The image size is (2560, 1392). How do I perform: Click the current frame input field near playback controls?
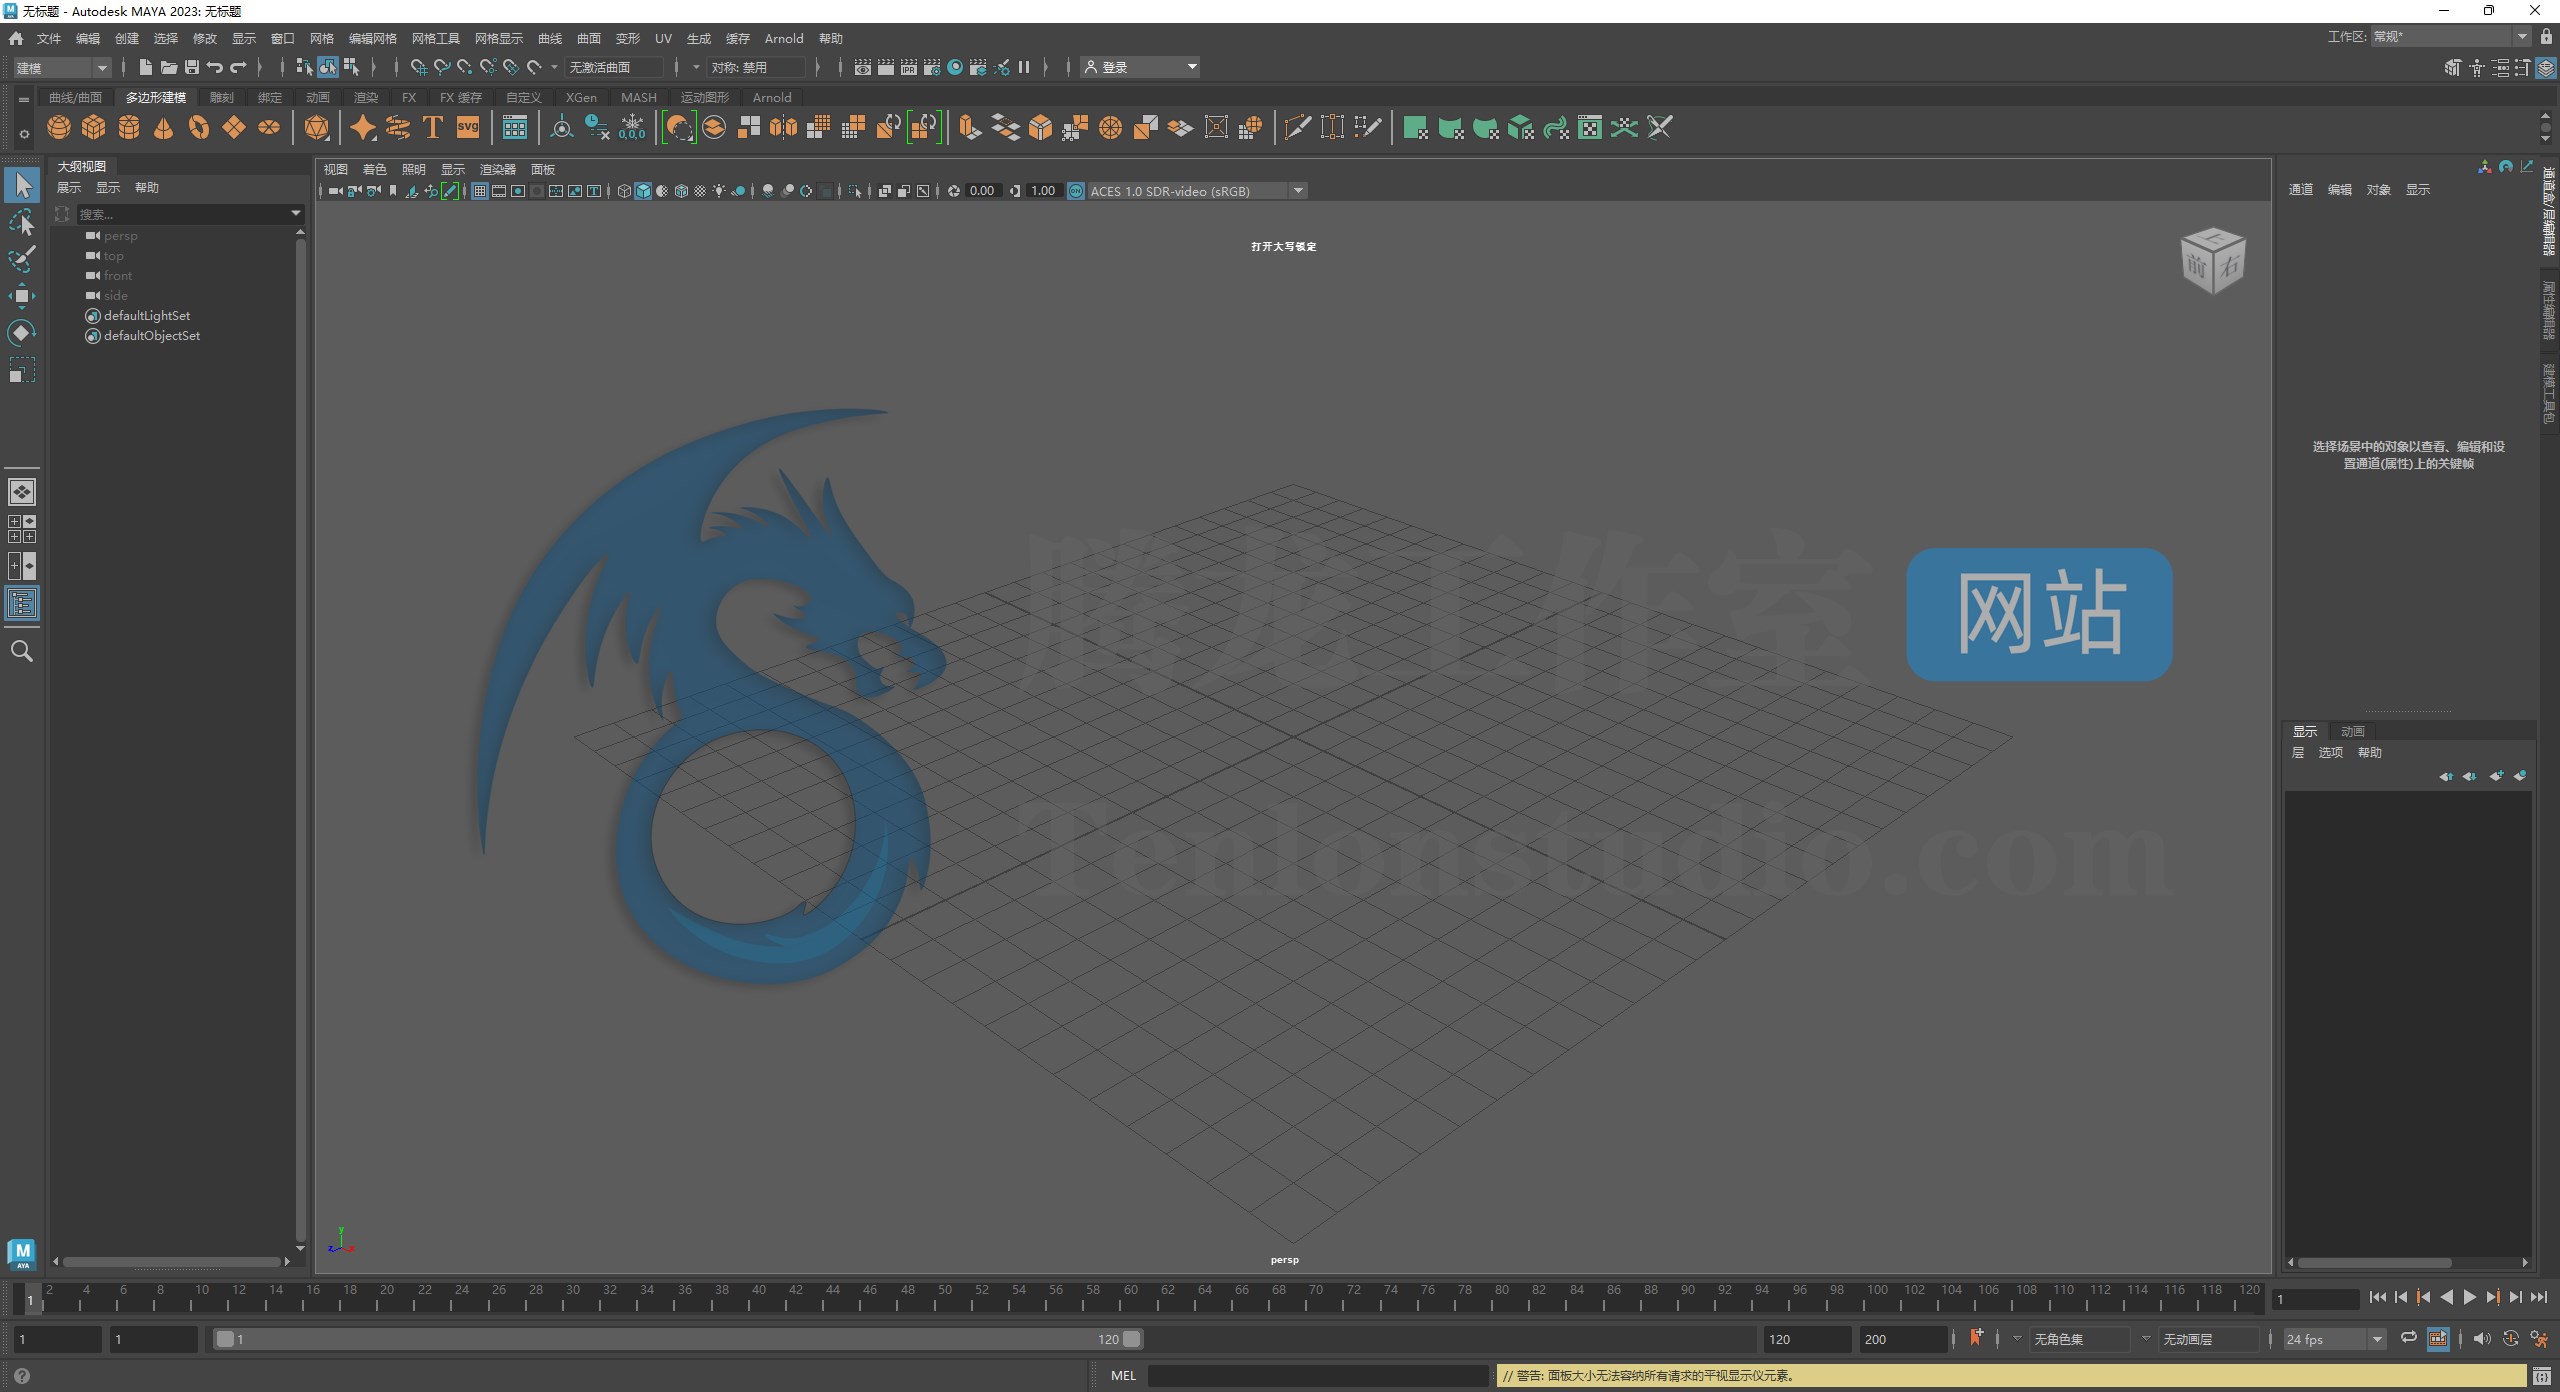tap(2315, 1298)
